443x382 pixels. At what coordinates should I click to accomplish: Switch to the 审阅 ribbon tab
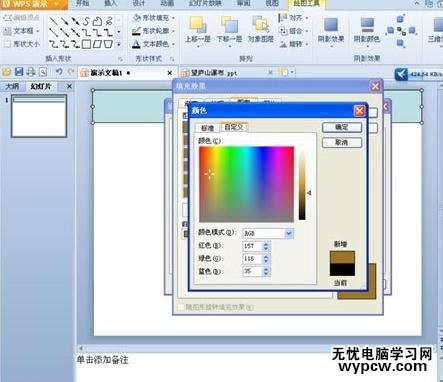(244, 4)
